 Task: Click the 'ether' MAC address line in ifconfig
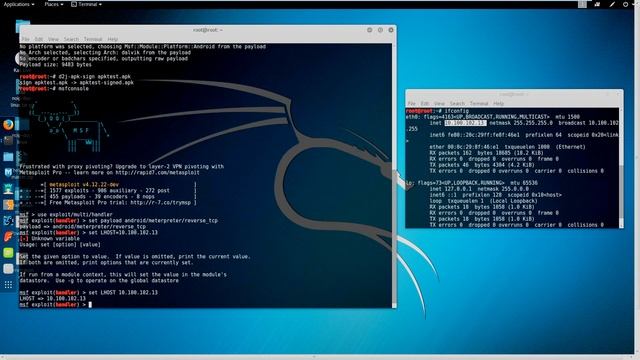click(x=507, y=147)
